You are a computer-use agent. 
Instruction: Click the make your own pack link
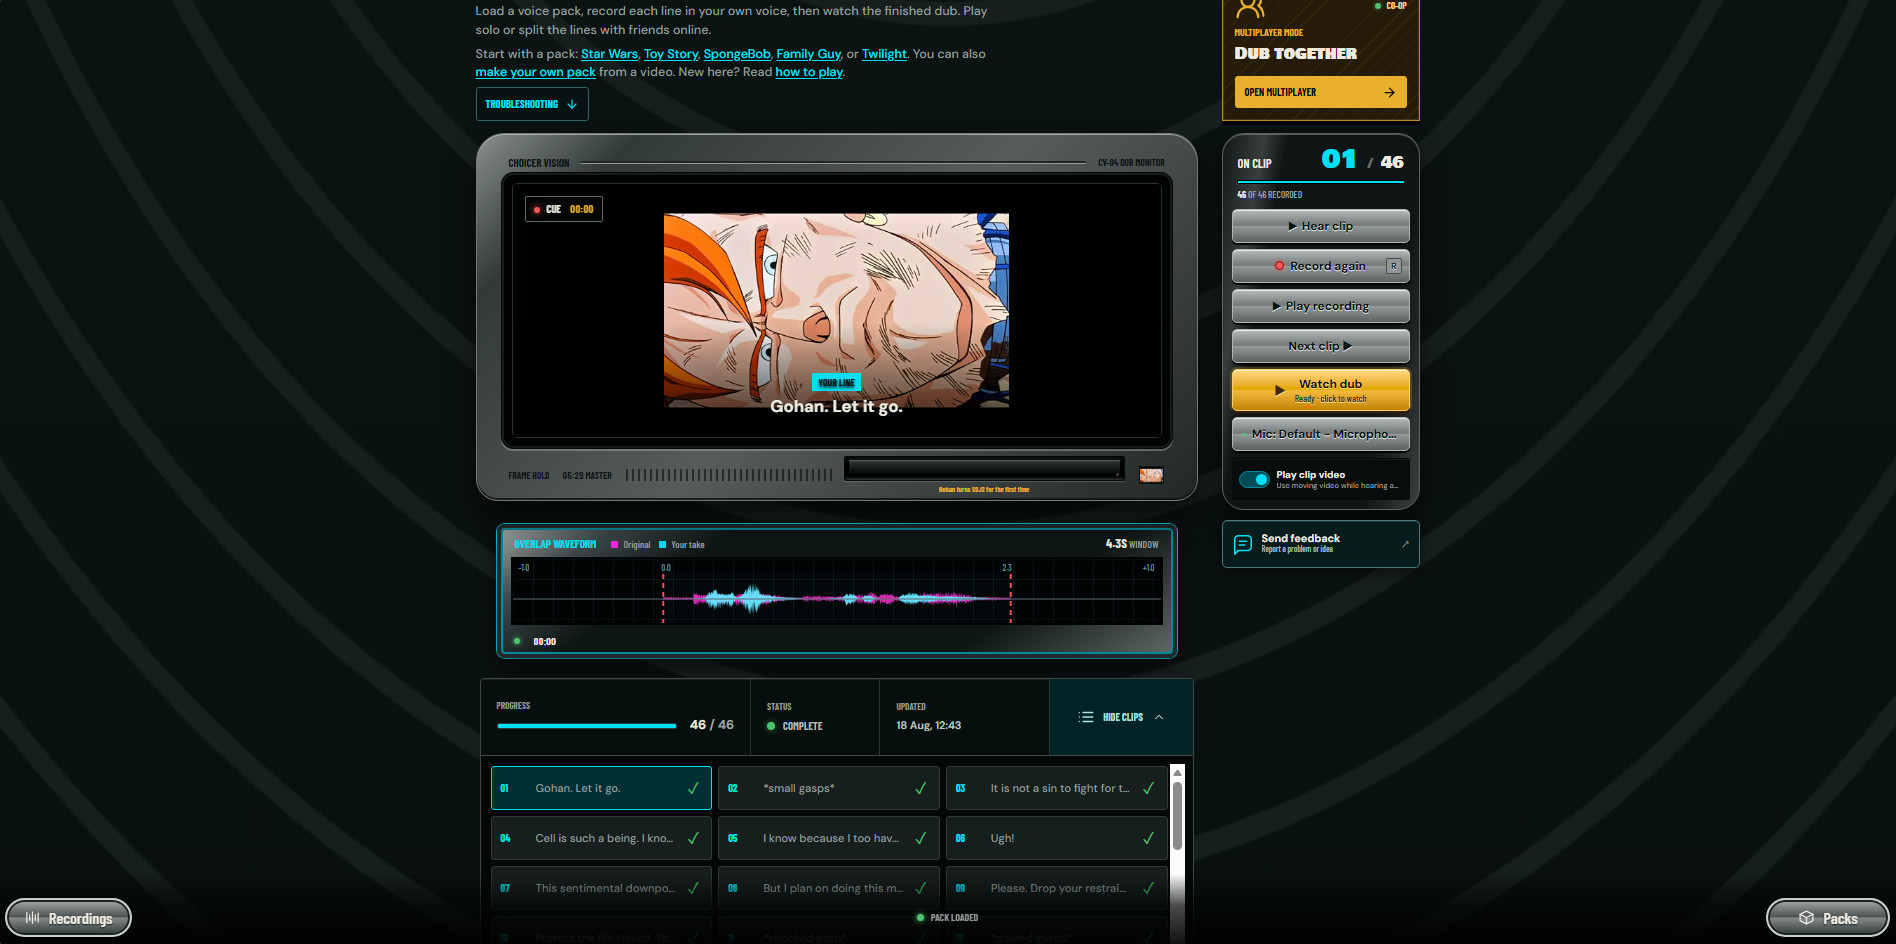coord(535,72)
